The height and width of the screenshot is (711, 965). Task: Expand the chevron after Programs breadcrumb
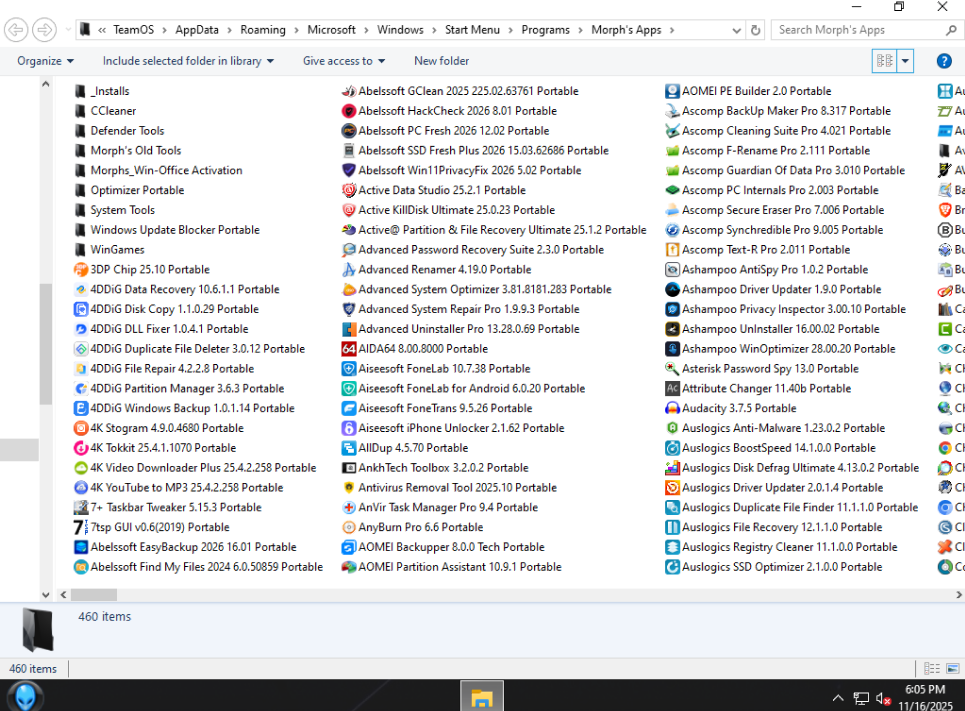point(580,30)
